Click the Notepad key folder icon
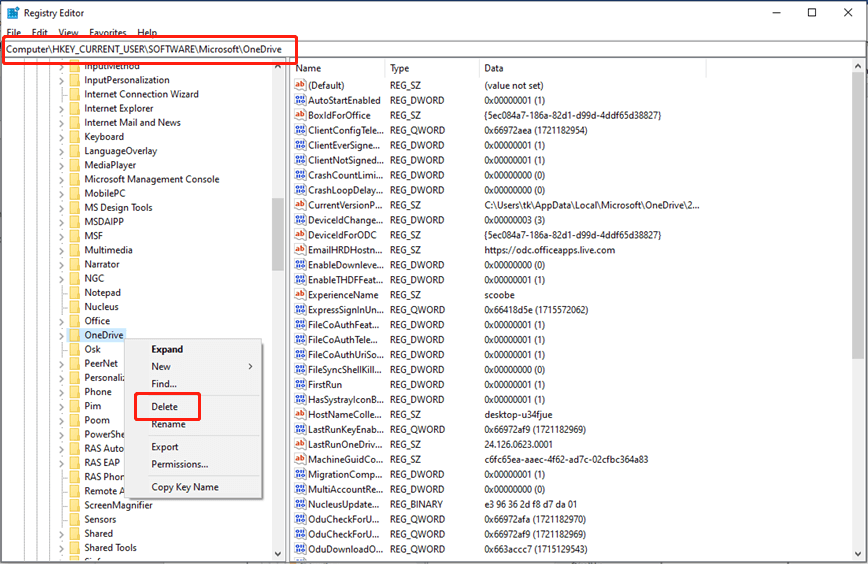868x564 pixels. coord(75,292)
